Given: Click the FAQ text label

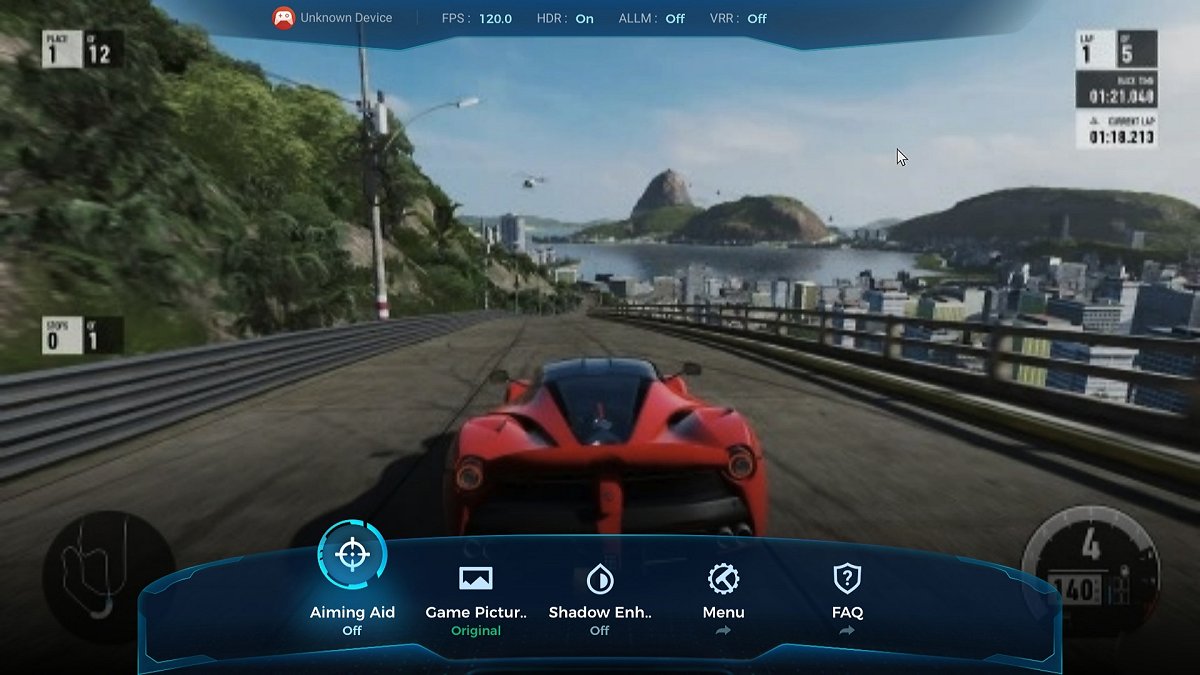Looking at the screenshot, I should [x=847, y=612].
